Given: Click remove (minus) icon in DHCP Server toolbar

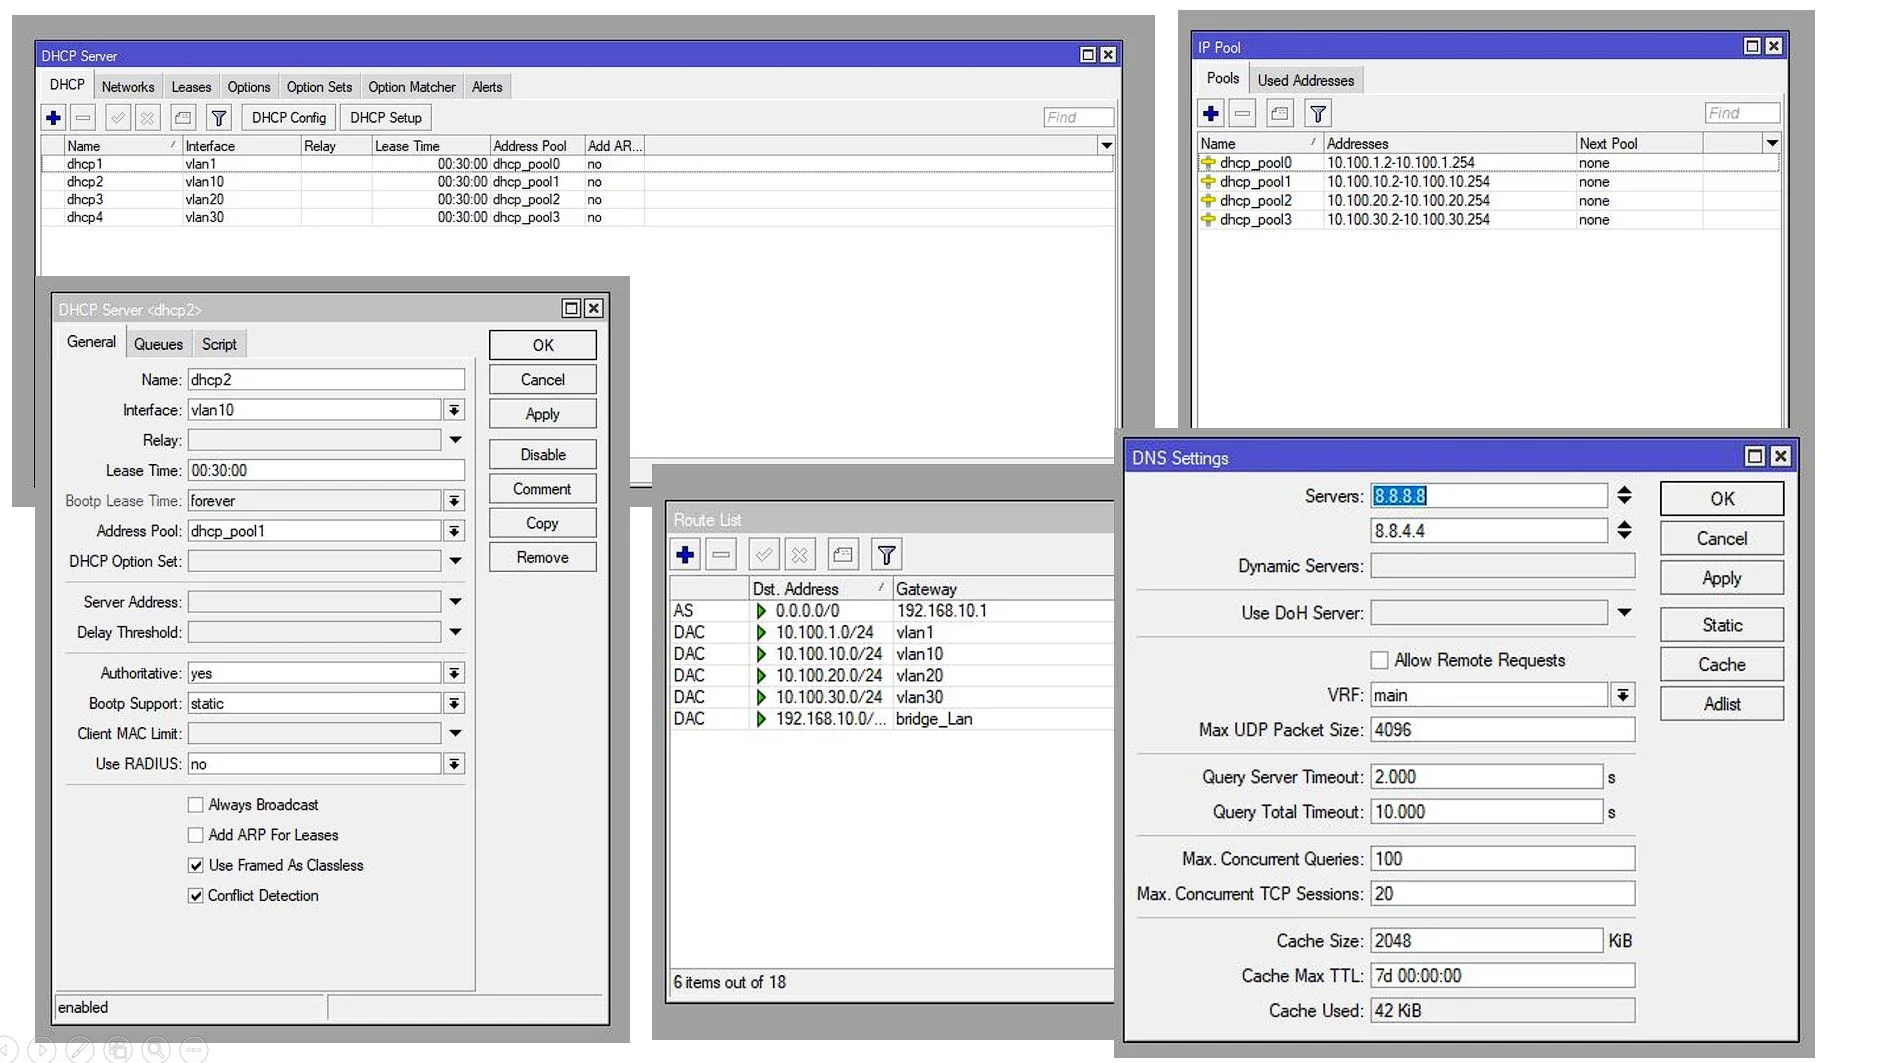Looking at the screenshot, I should [x=84, y=118].
